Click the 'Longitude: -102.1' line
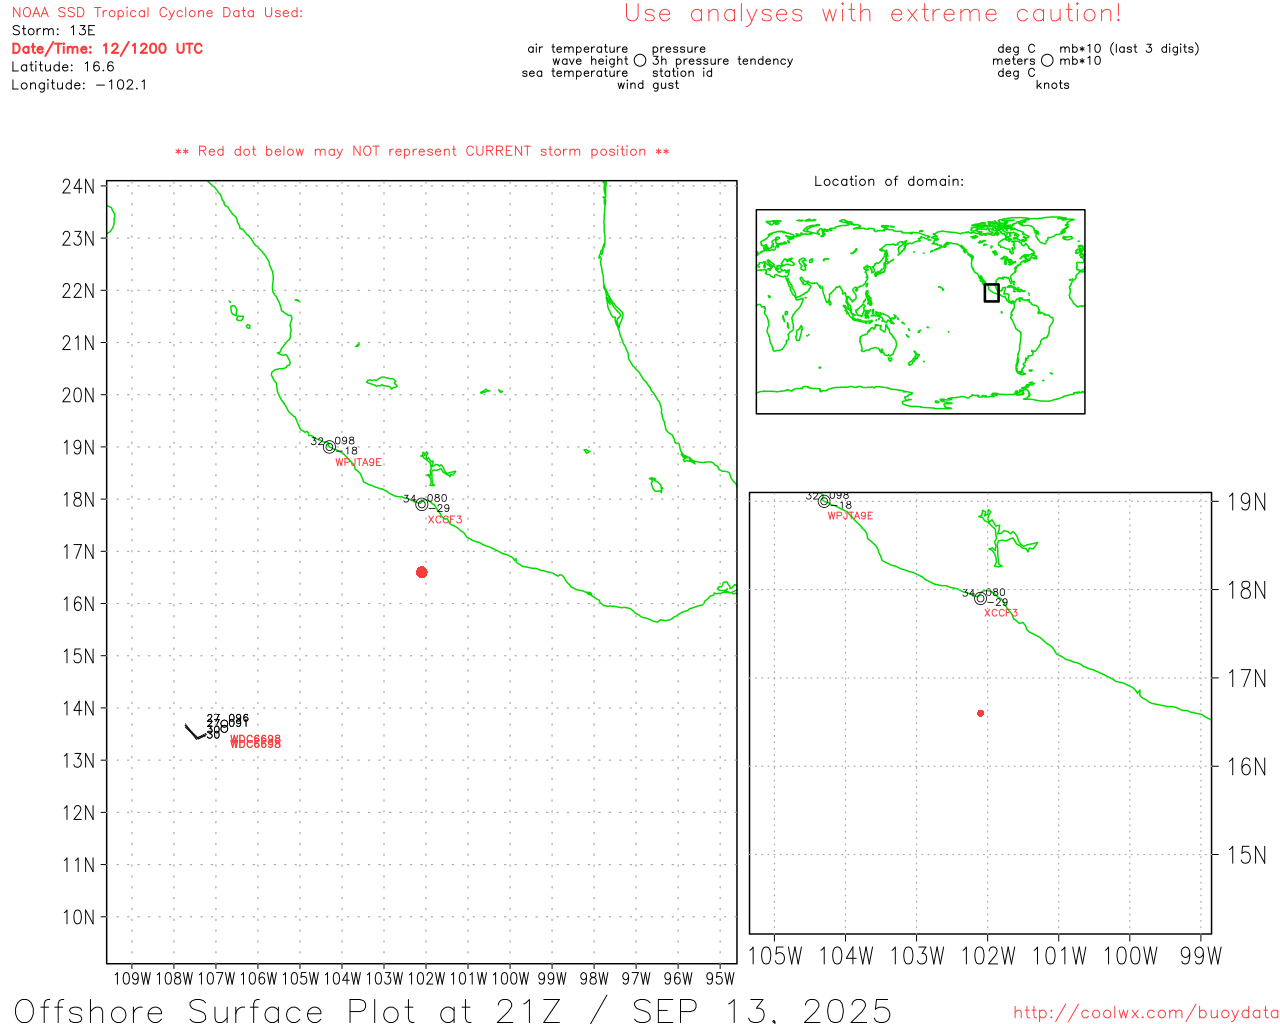The image size is (1280, 1024). click(79, 85)
